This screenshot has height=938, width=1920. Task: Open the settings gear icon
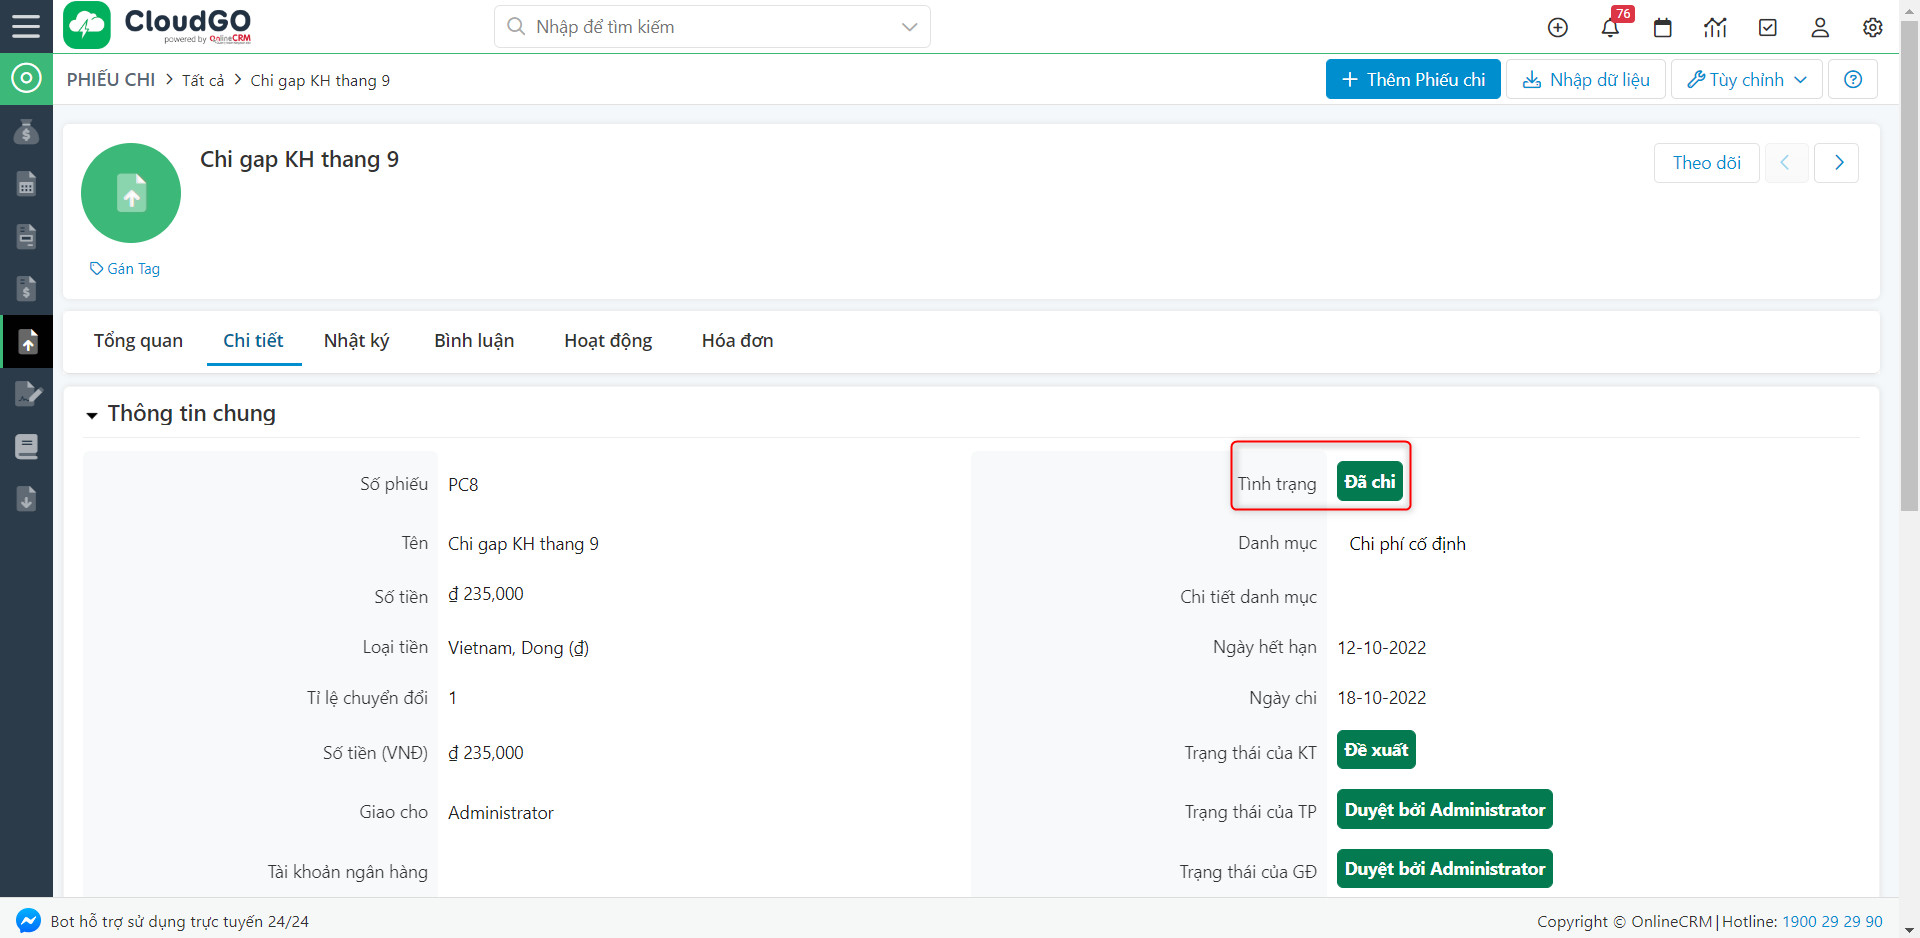click(x=1873, y=27)
